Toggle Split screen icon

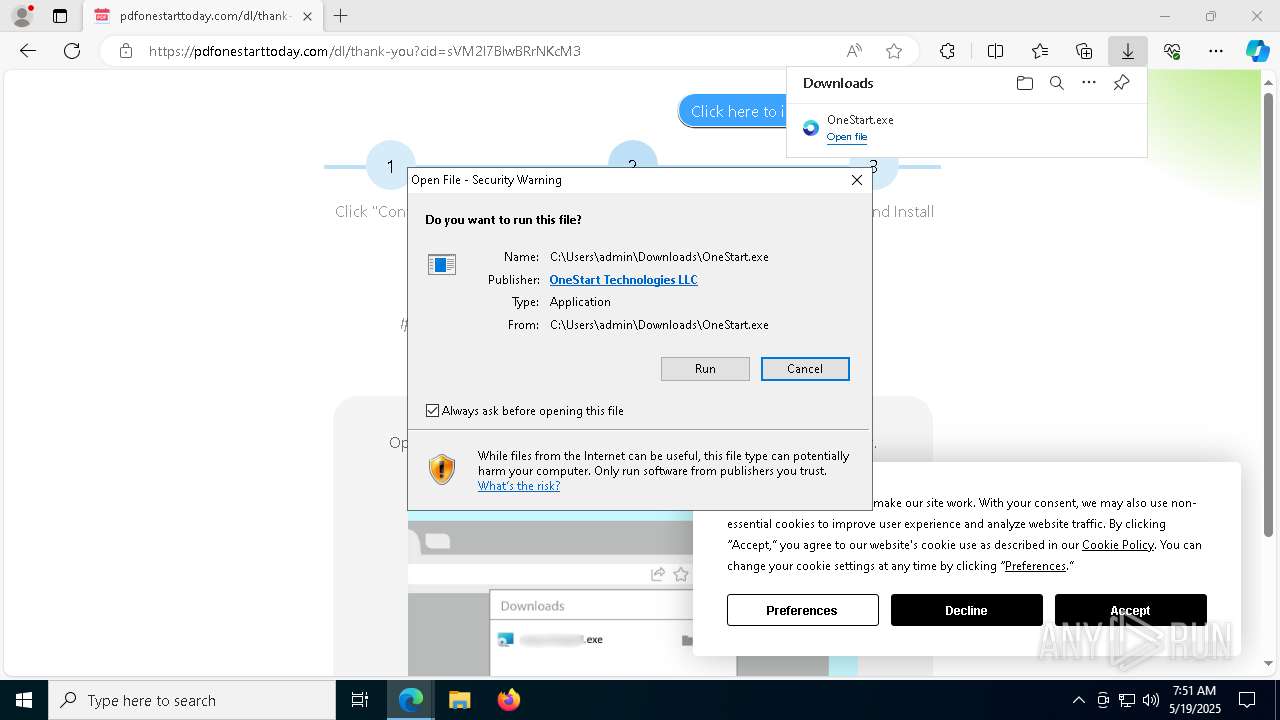tap(995, 51)
